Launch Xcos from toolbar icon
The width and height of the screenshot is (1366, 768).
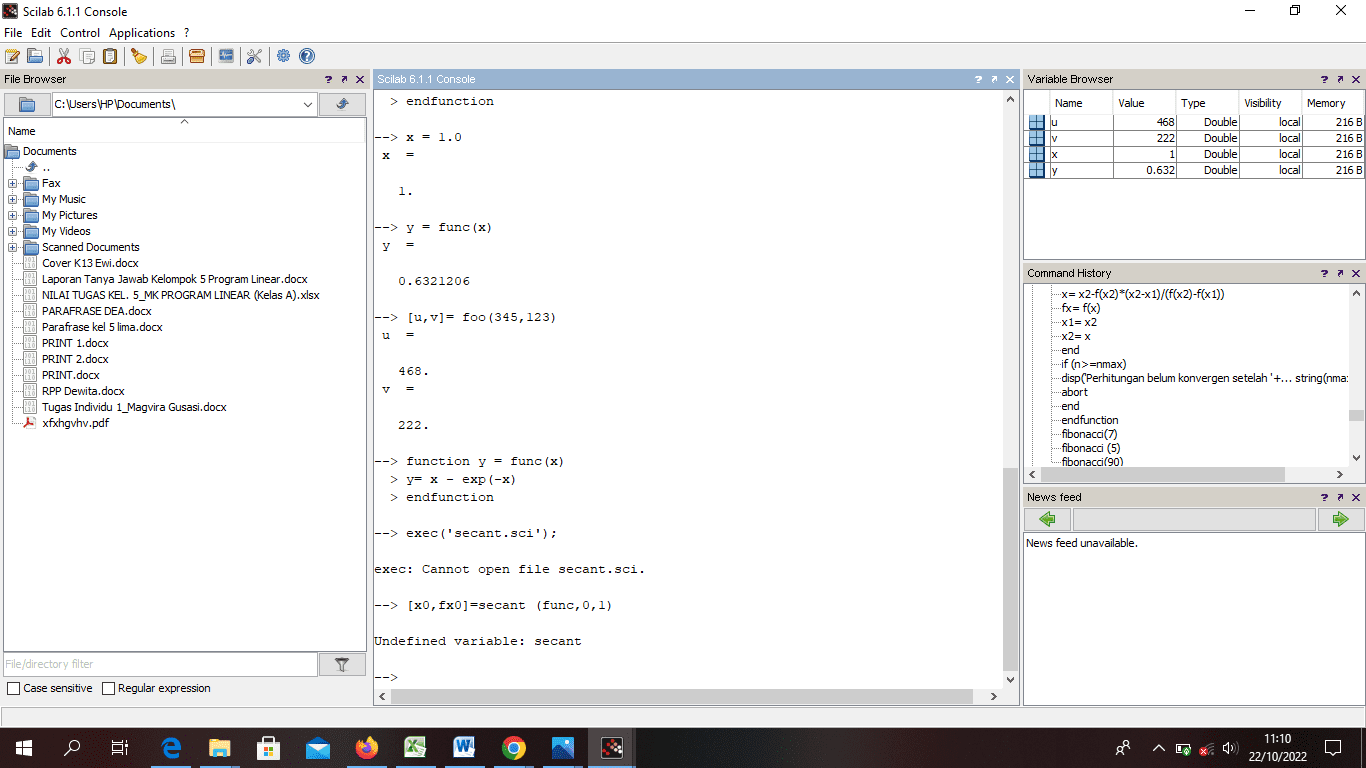(x=226, y=56)
